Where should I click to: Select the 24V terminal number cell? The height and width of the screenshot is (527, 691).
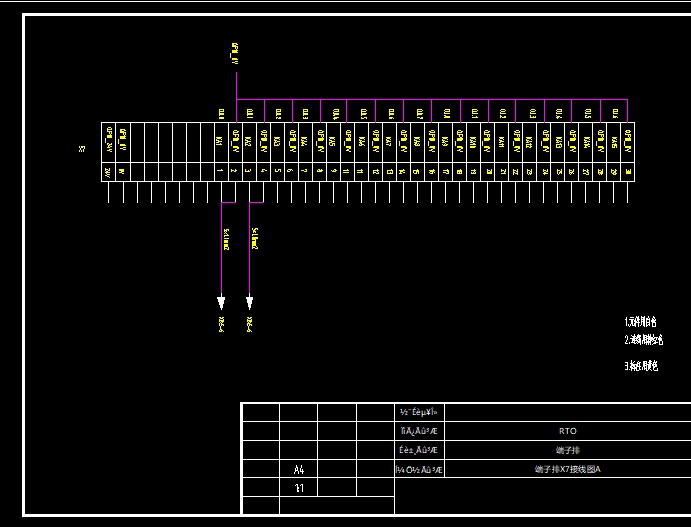pyautogui.click(x=108, y=171)
